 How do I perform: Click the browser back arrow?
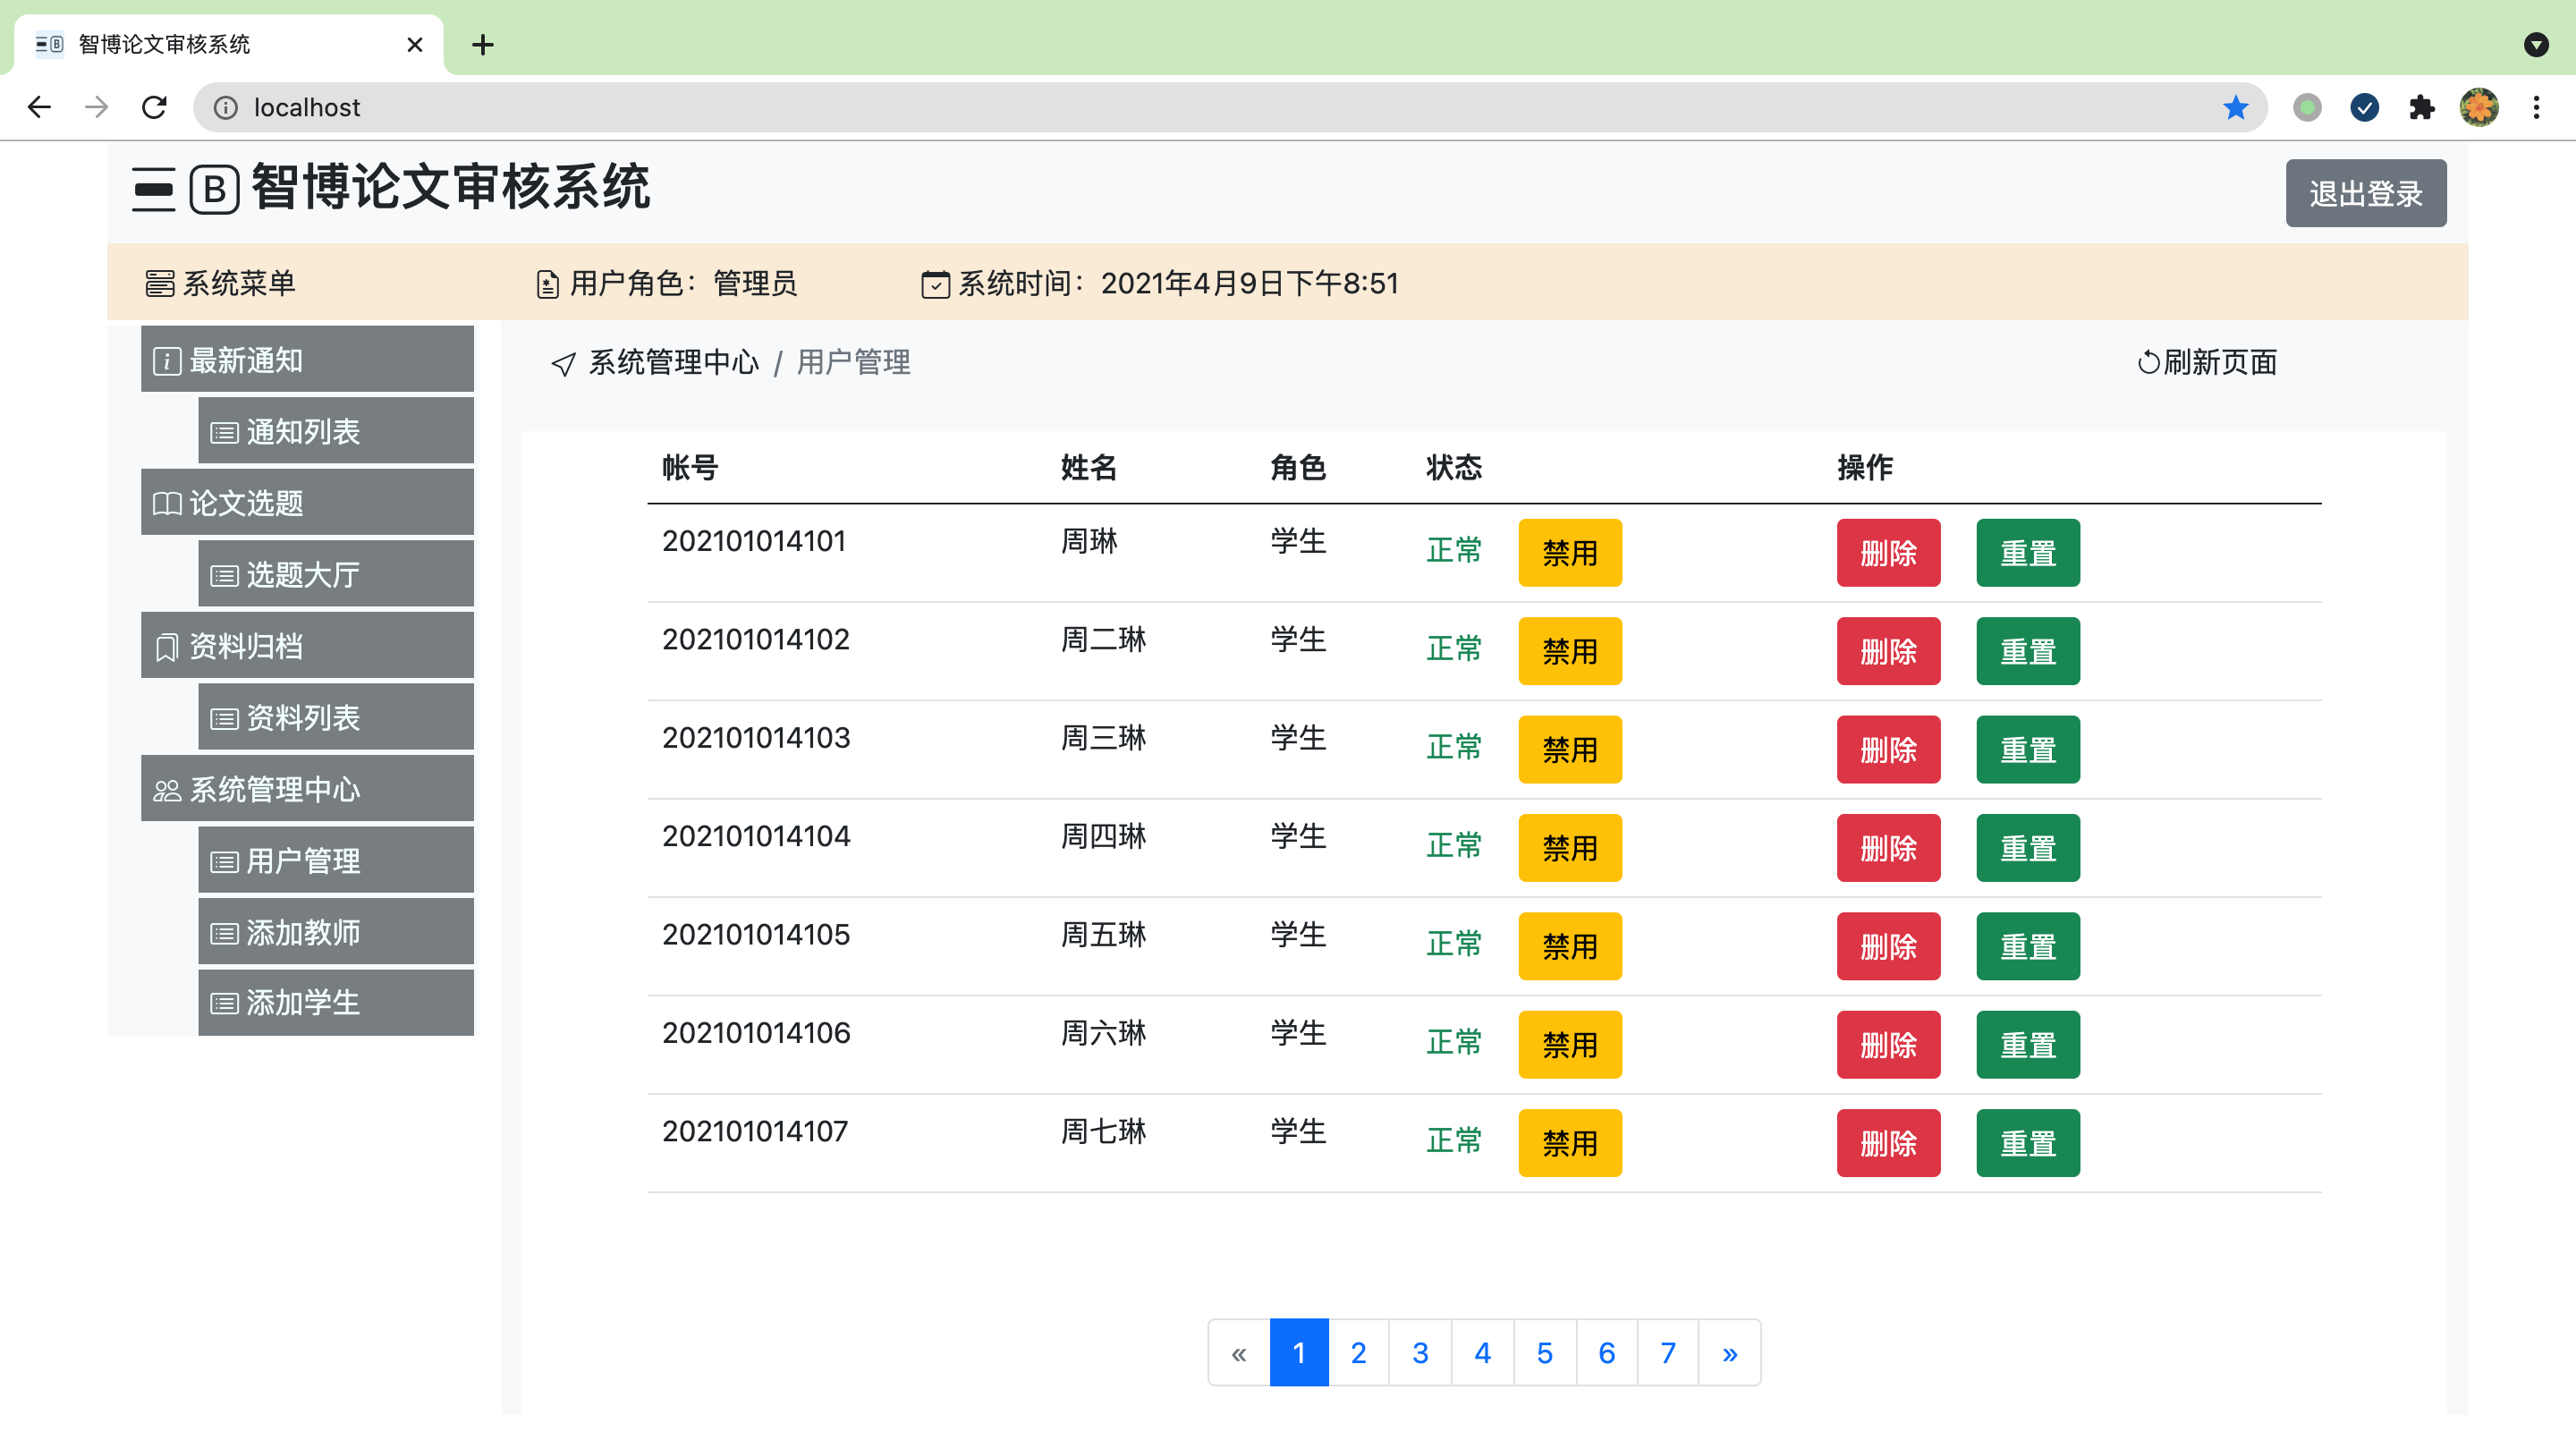(x=39, y=107)
